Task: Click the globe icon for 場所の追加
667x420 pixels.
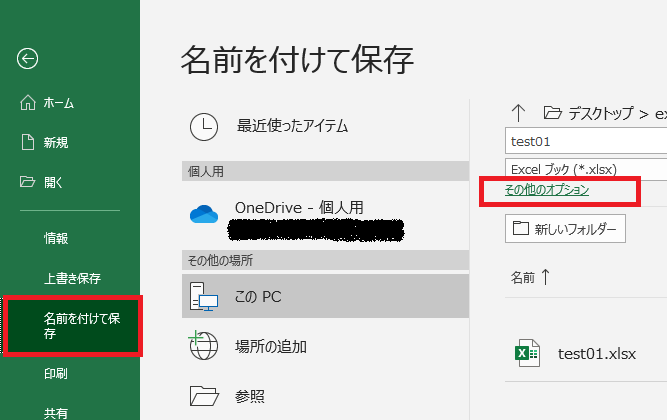Action: tap(203, 347)
